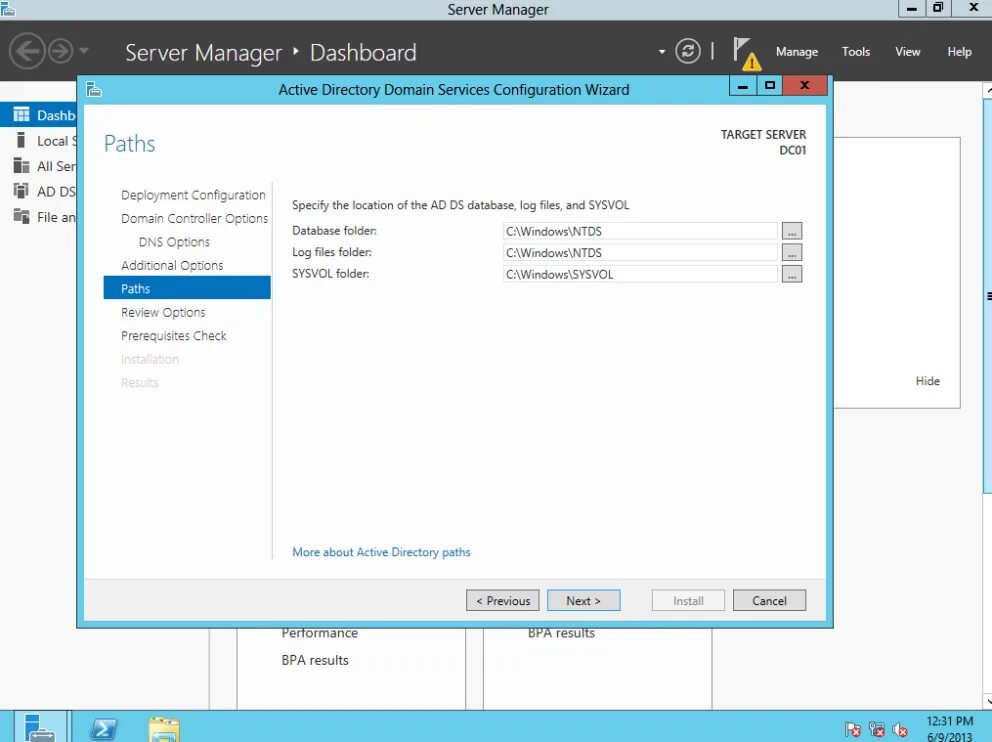Image resolution: width=992 pixels, height=742 pixels.
Task: Open the dropdown arrow left of refresh
Action: [662, 51]
